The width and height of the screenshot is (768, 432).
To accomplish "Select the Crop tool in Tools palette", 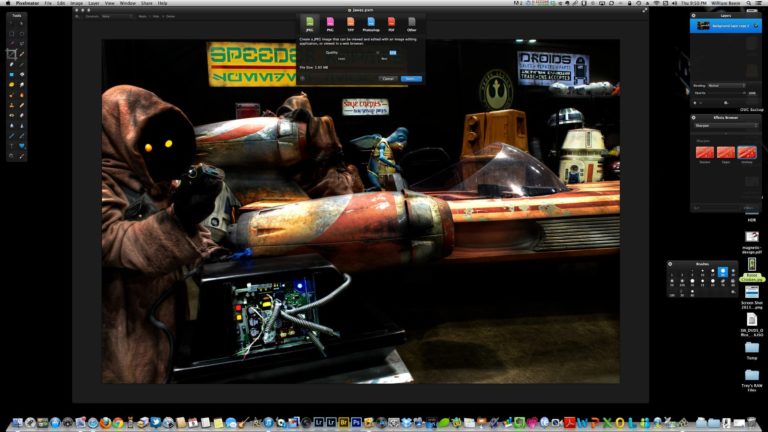I will (12, 54).
